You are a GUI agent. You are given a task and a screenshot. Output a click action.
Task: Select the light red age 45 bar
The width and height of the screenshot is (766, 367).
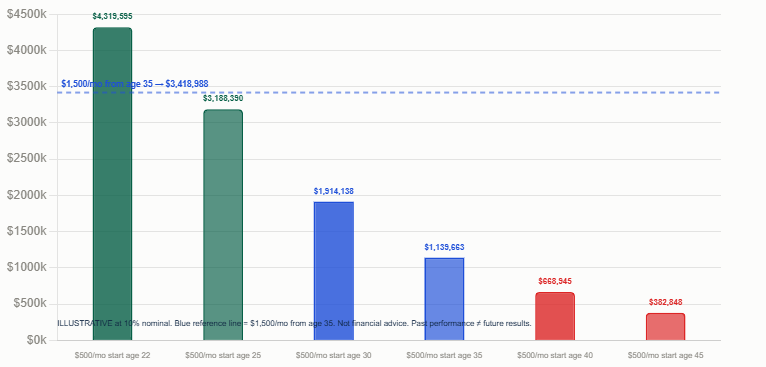coord(665,326)
